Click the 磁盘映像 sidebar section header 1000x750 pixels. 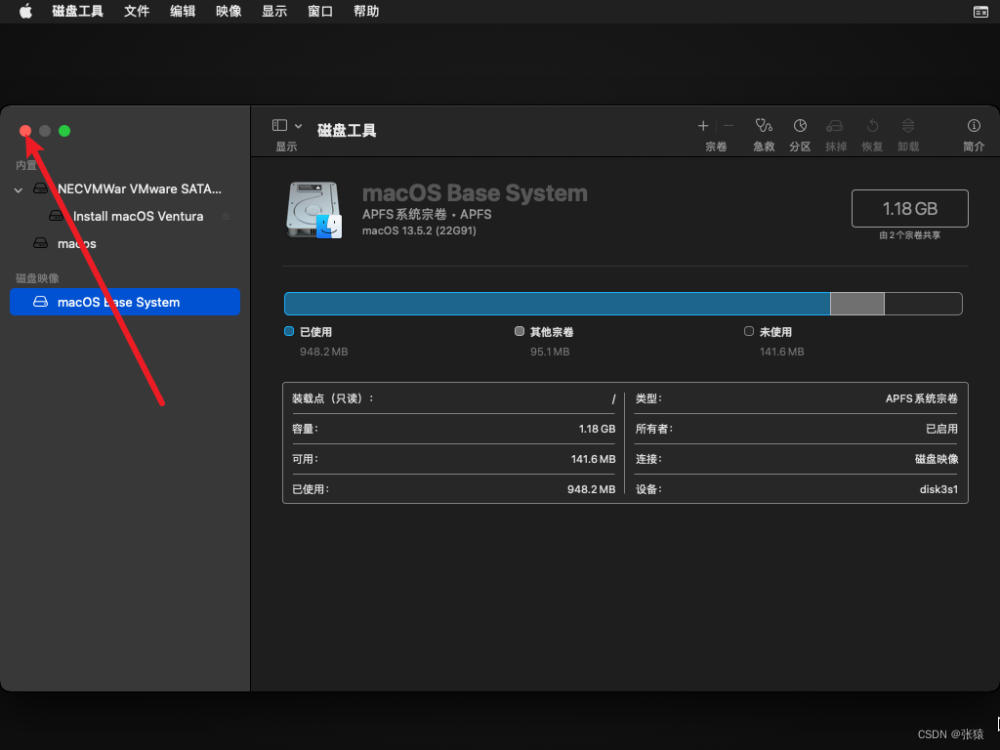tap(37, 278)
